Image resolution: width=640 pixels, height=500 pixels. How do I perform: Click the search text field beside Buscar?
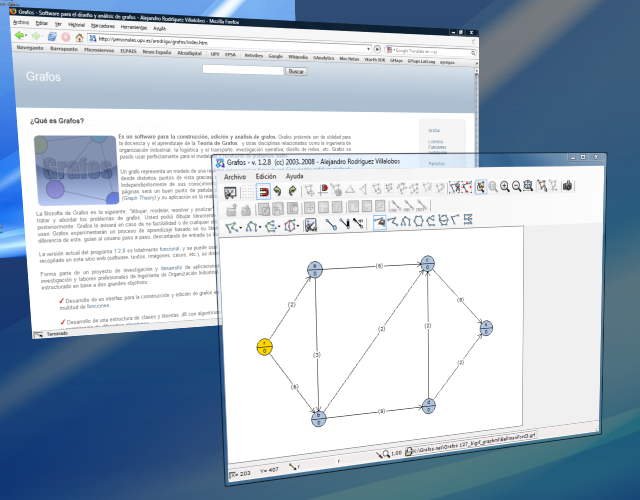242,71
